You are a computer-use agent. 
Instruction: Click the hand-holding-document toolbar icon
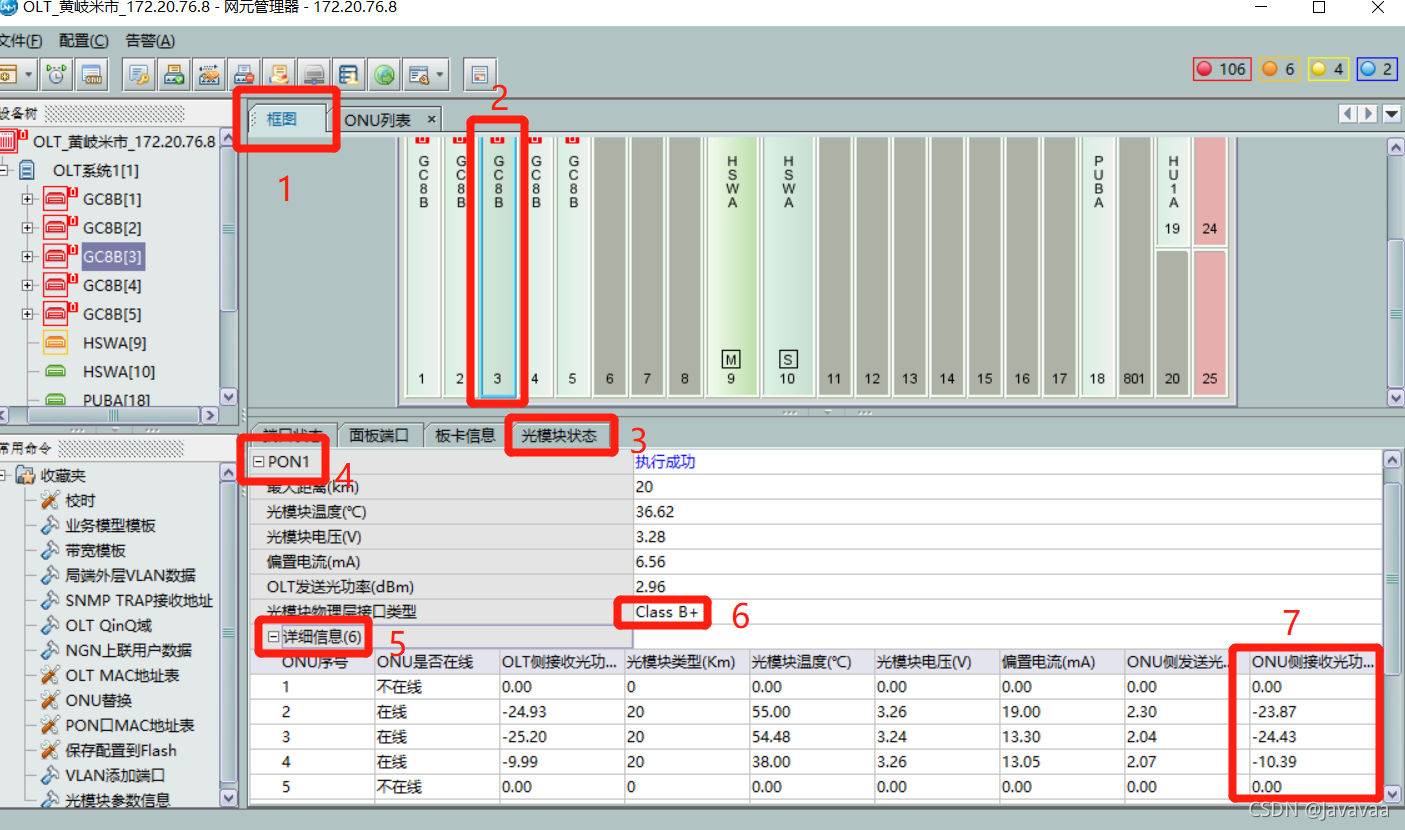279,74
